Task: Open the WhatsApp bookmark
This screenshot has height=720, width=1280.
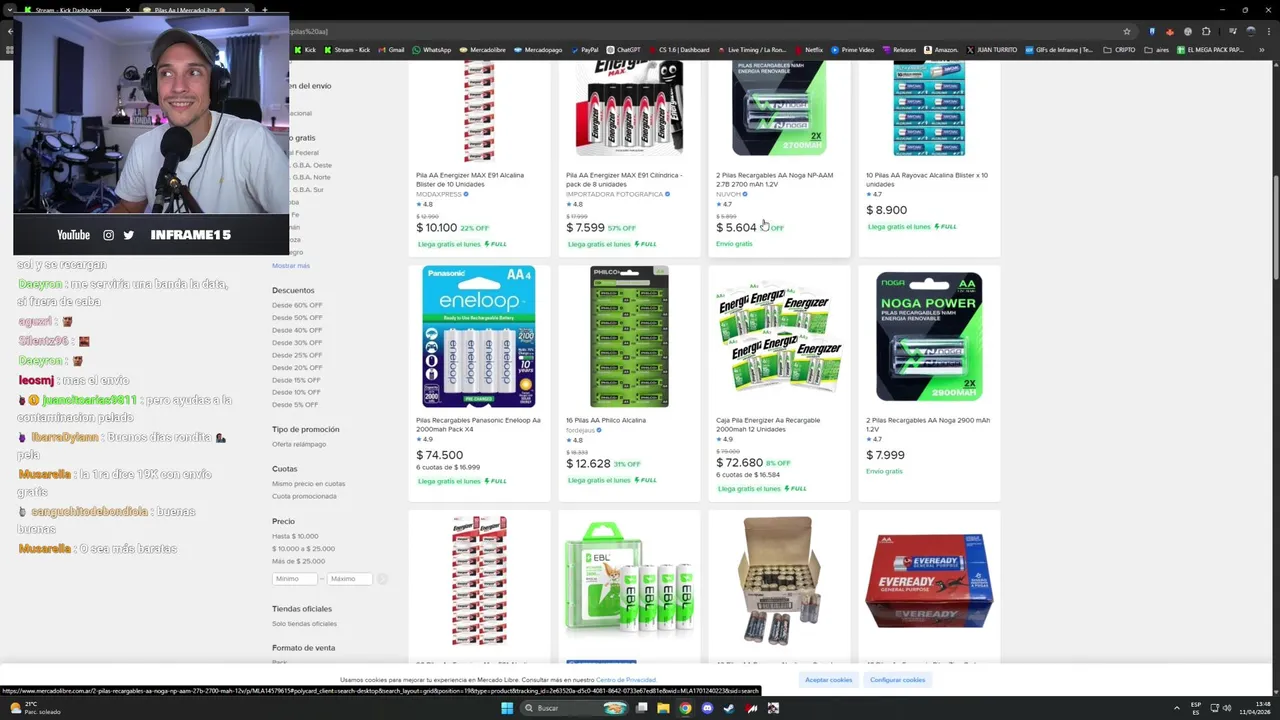Action: pos(431,50)
